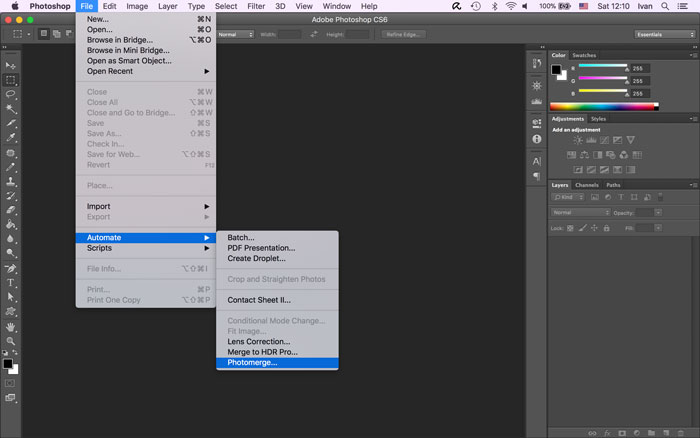Expand the Open Recent submenu
700x438 pixels.
tap(146, 71)
